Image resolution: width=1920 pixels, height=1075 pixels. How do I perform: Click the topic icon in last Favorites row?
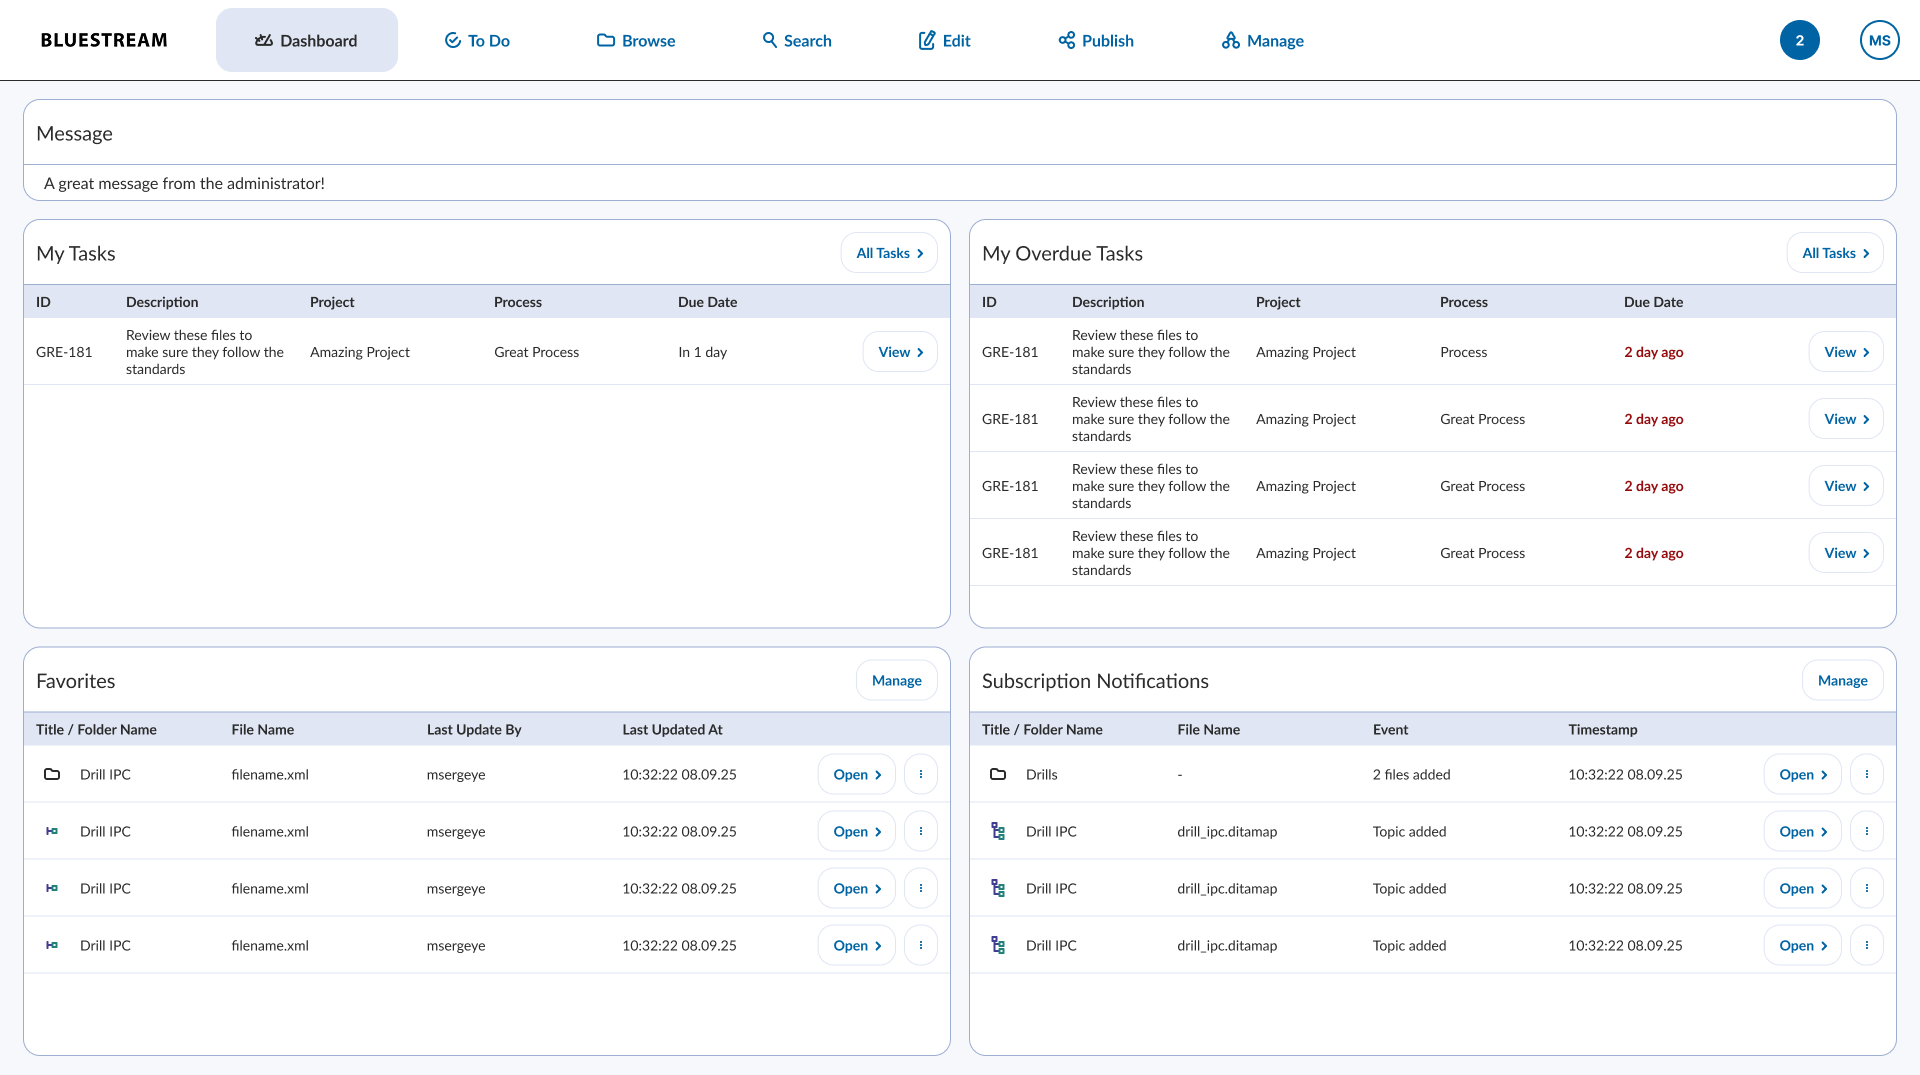pyautogui.click(x=52, y=945)
